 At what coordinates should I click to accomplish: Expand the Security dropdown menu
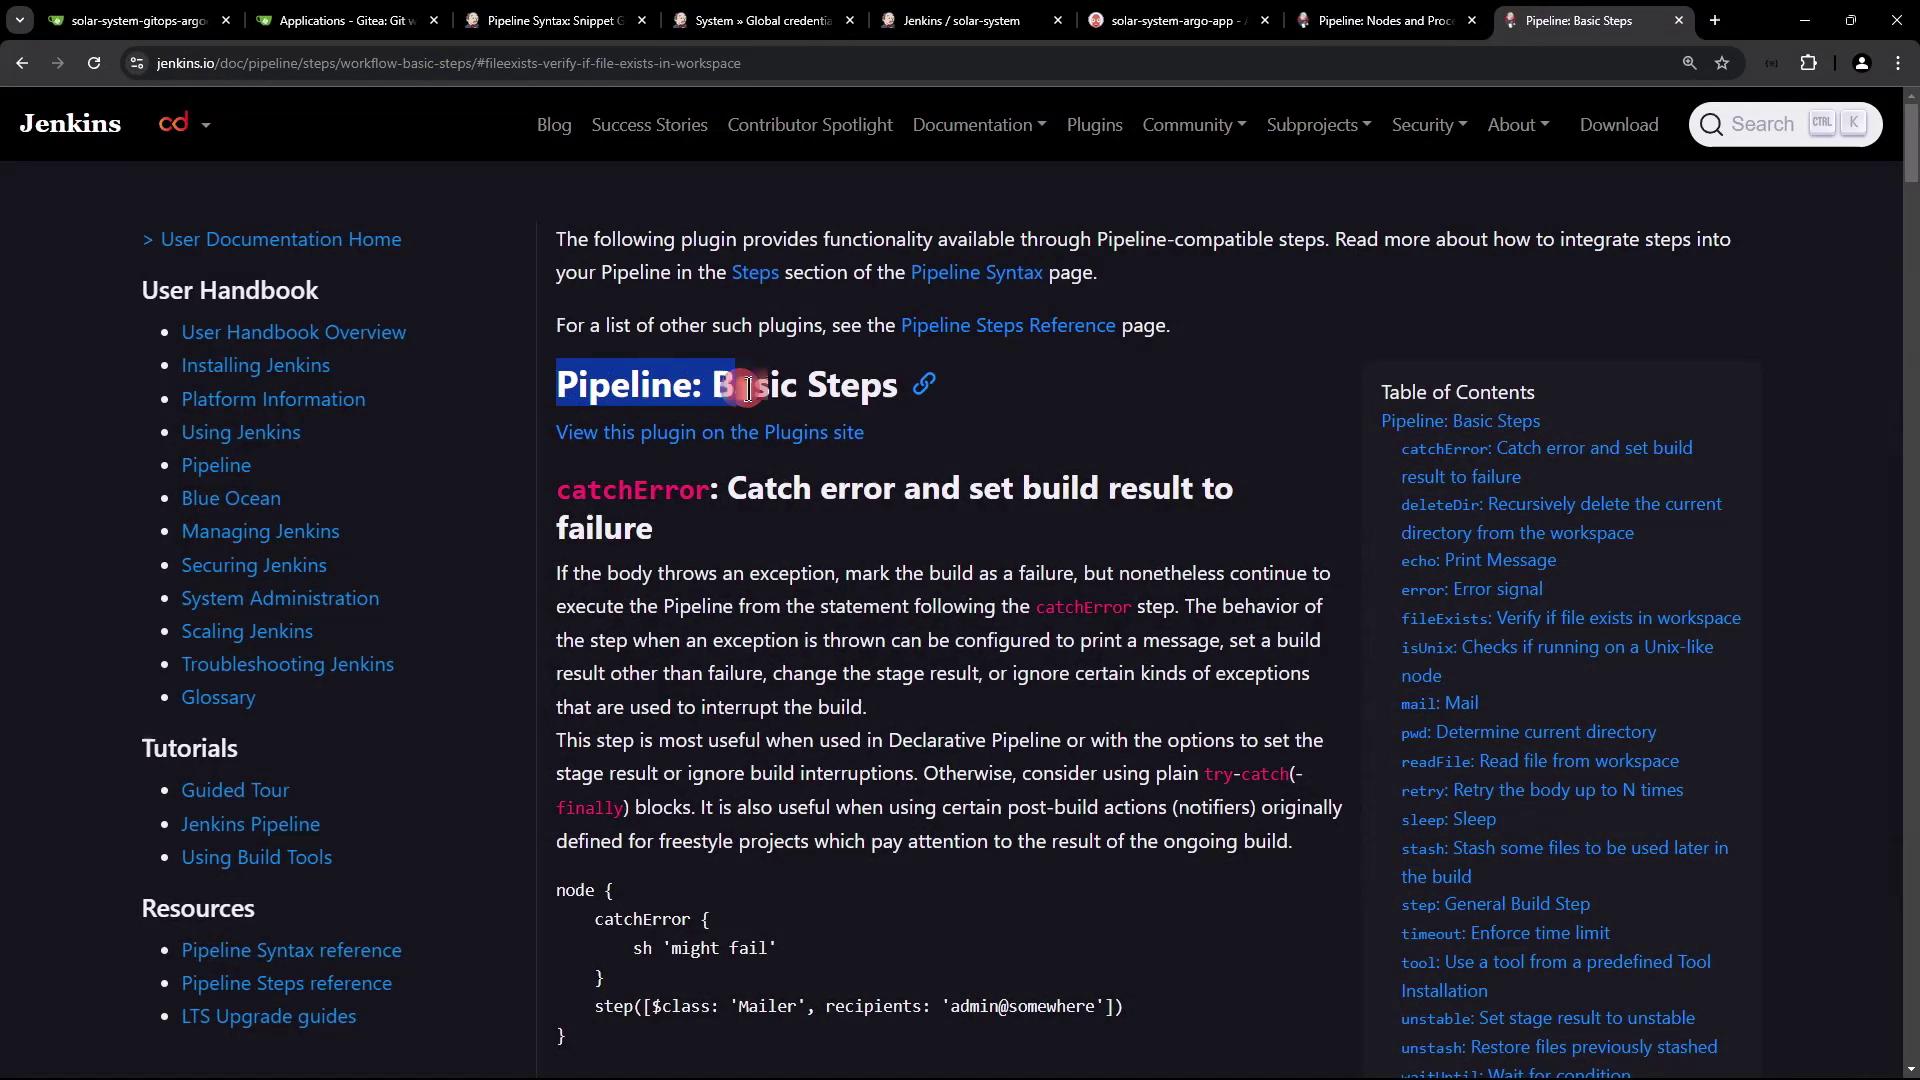tap(1429, 125)
